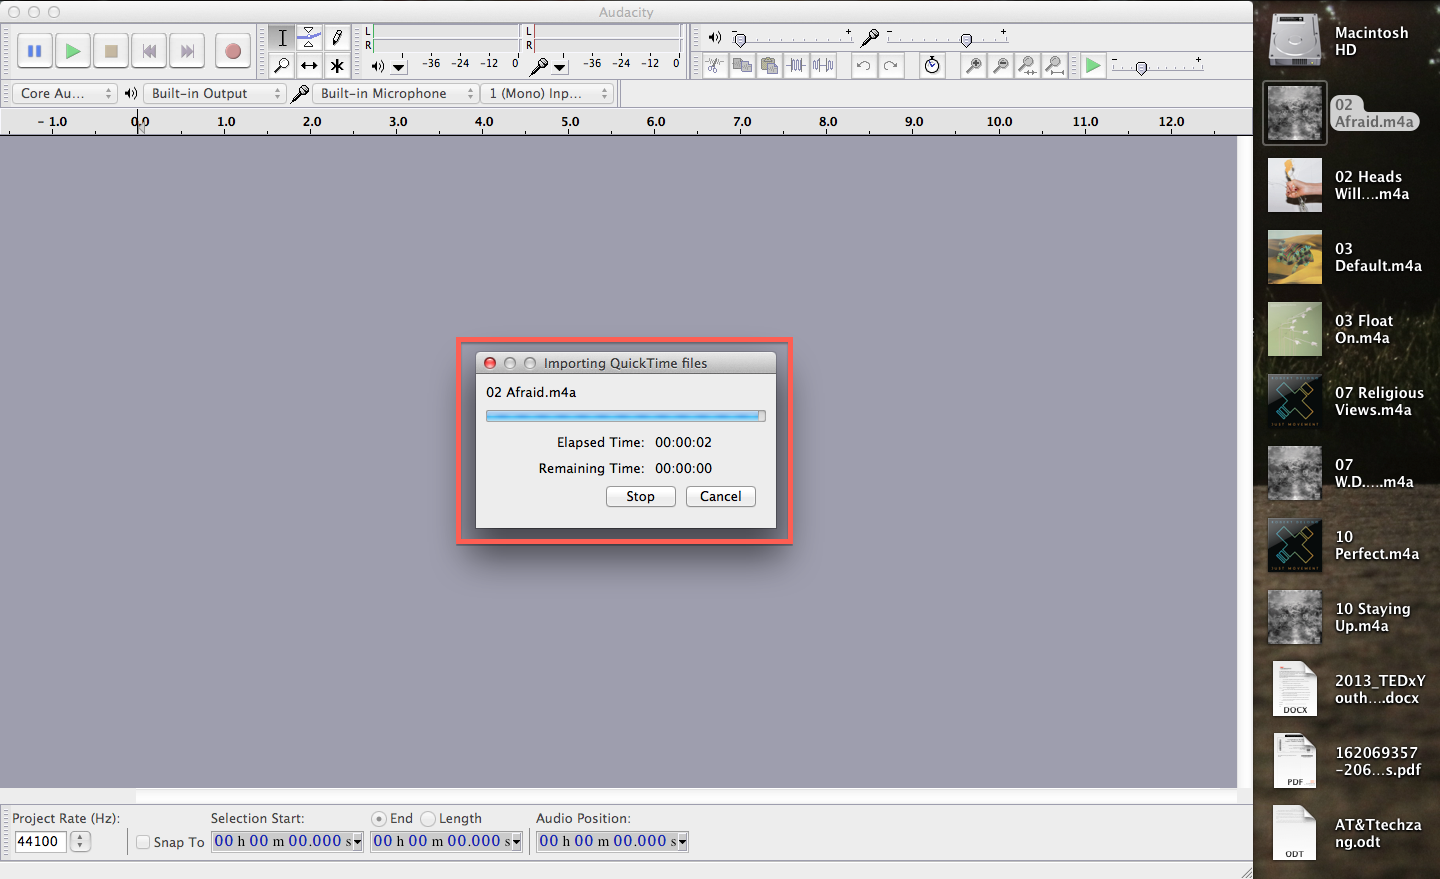Click the Stop button in import dialog
Screen dimensions: 1440x879
pos(641,497)
